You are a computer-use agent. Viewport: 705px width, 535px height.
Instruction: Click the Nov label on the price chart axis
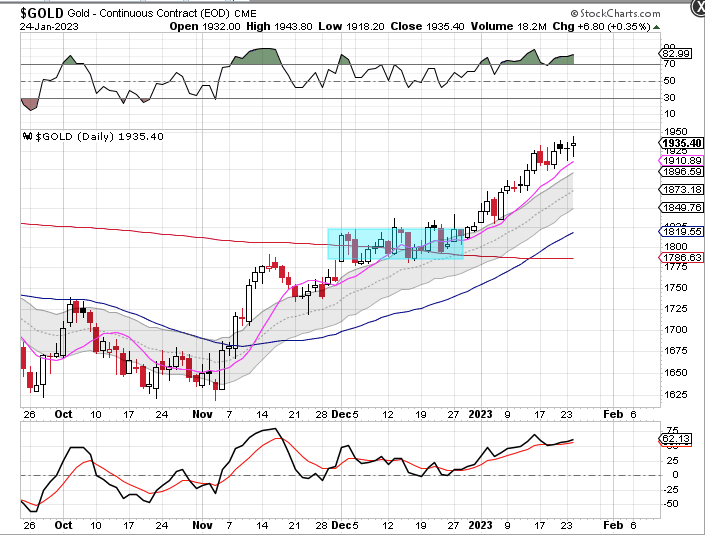202,412
